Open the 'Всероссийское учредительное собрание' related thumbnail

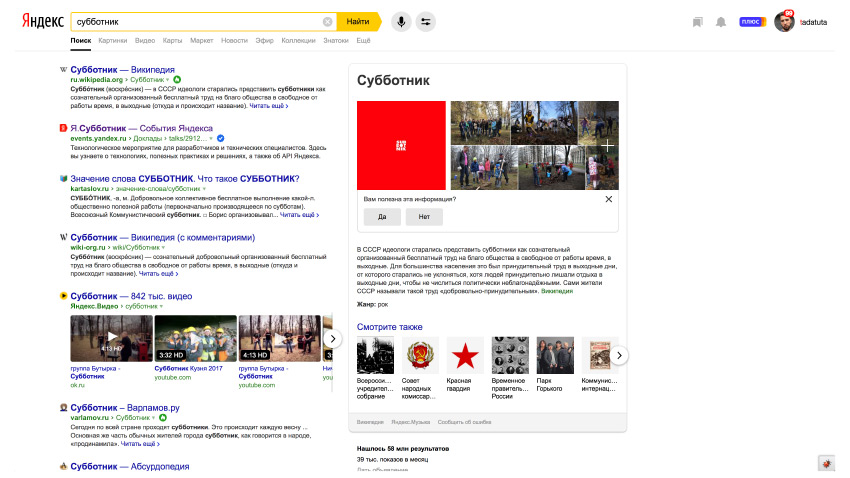pos(375,355)
